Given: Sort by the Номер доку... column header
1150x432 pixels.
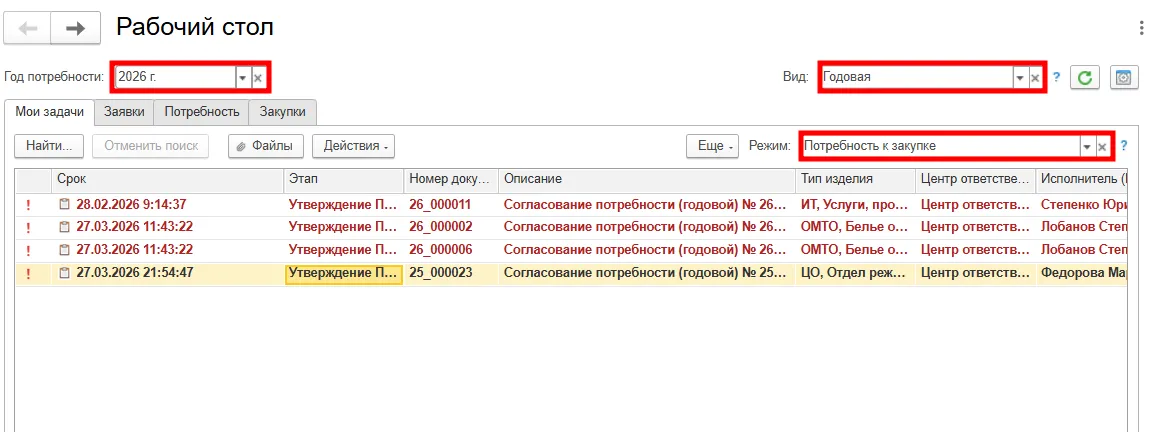Looking at the screenshot, I should [451, 179].
